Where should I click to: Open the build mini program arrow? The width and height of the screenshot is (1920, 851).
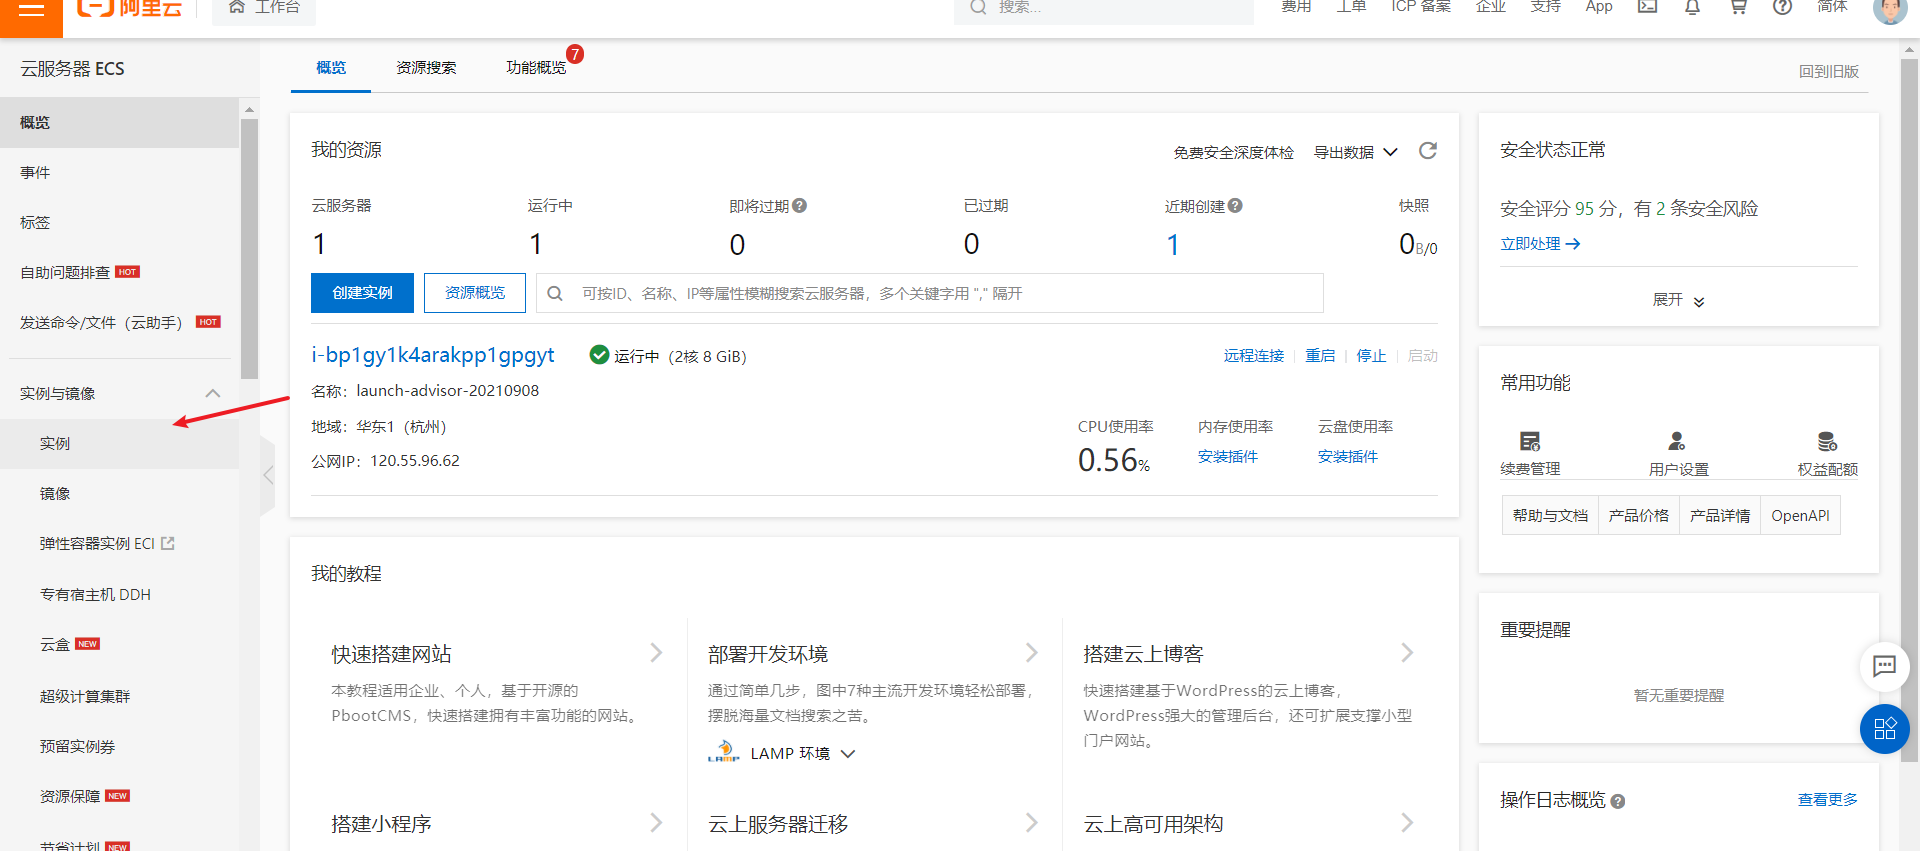point(656,823)
